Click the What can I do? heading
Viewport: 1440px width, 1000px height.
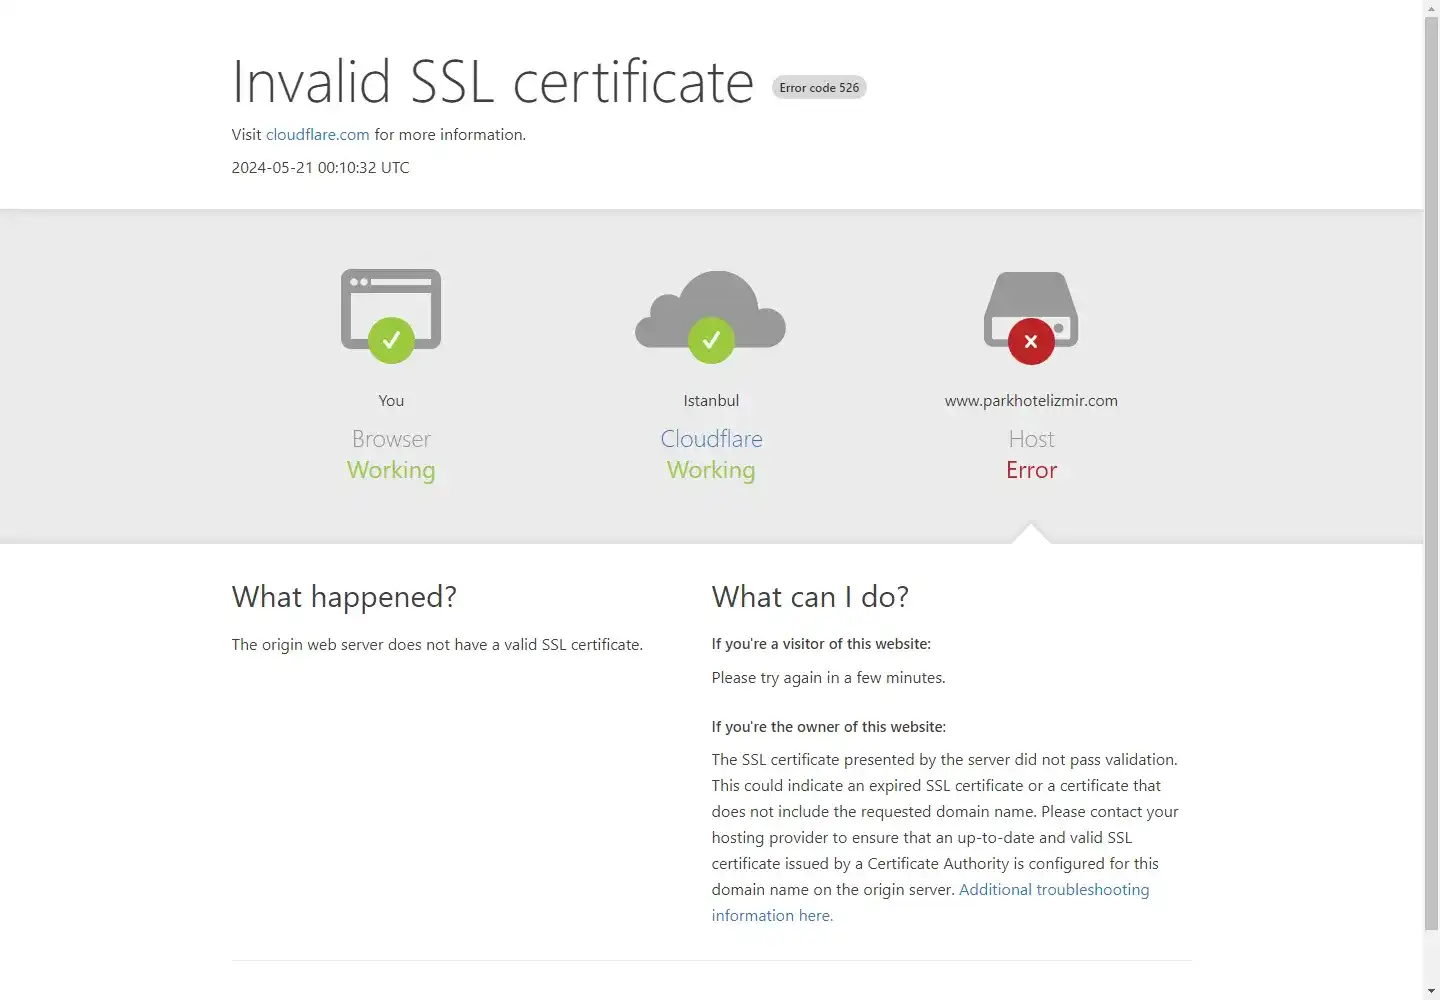(x=810, y=597)
